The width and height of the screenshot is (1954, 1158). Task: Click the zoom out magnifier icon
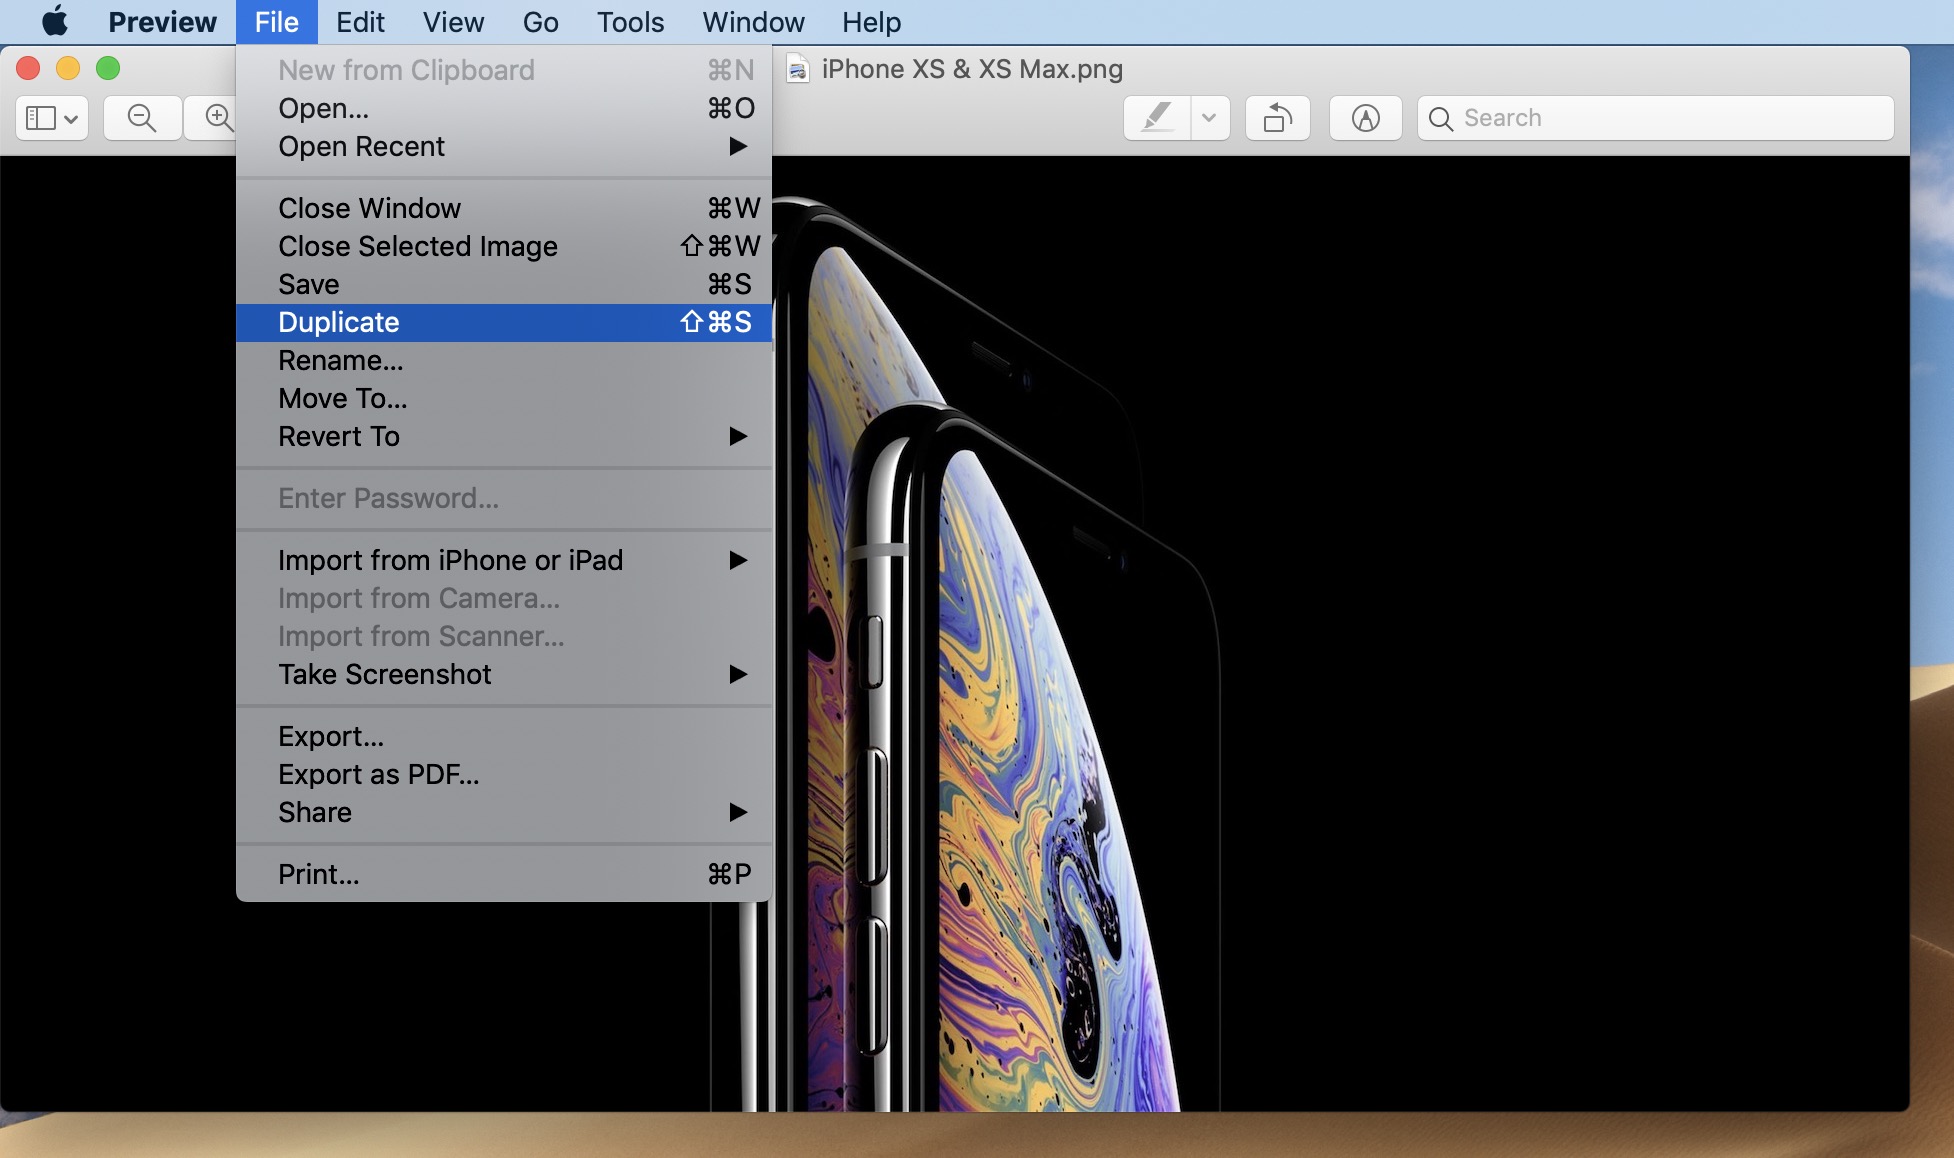click(141, 116)
